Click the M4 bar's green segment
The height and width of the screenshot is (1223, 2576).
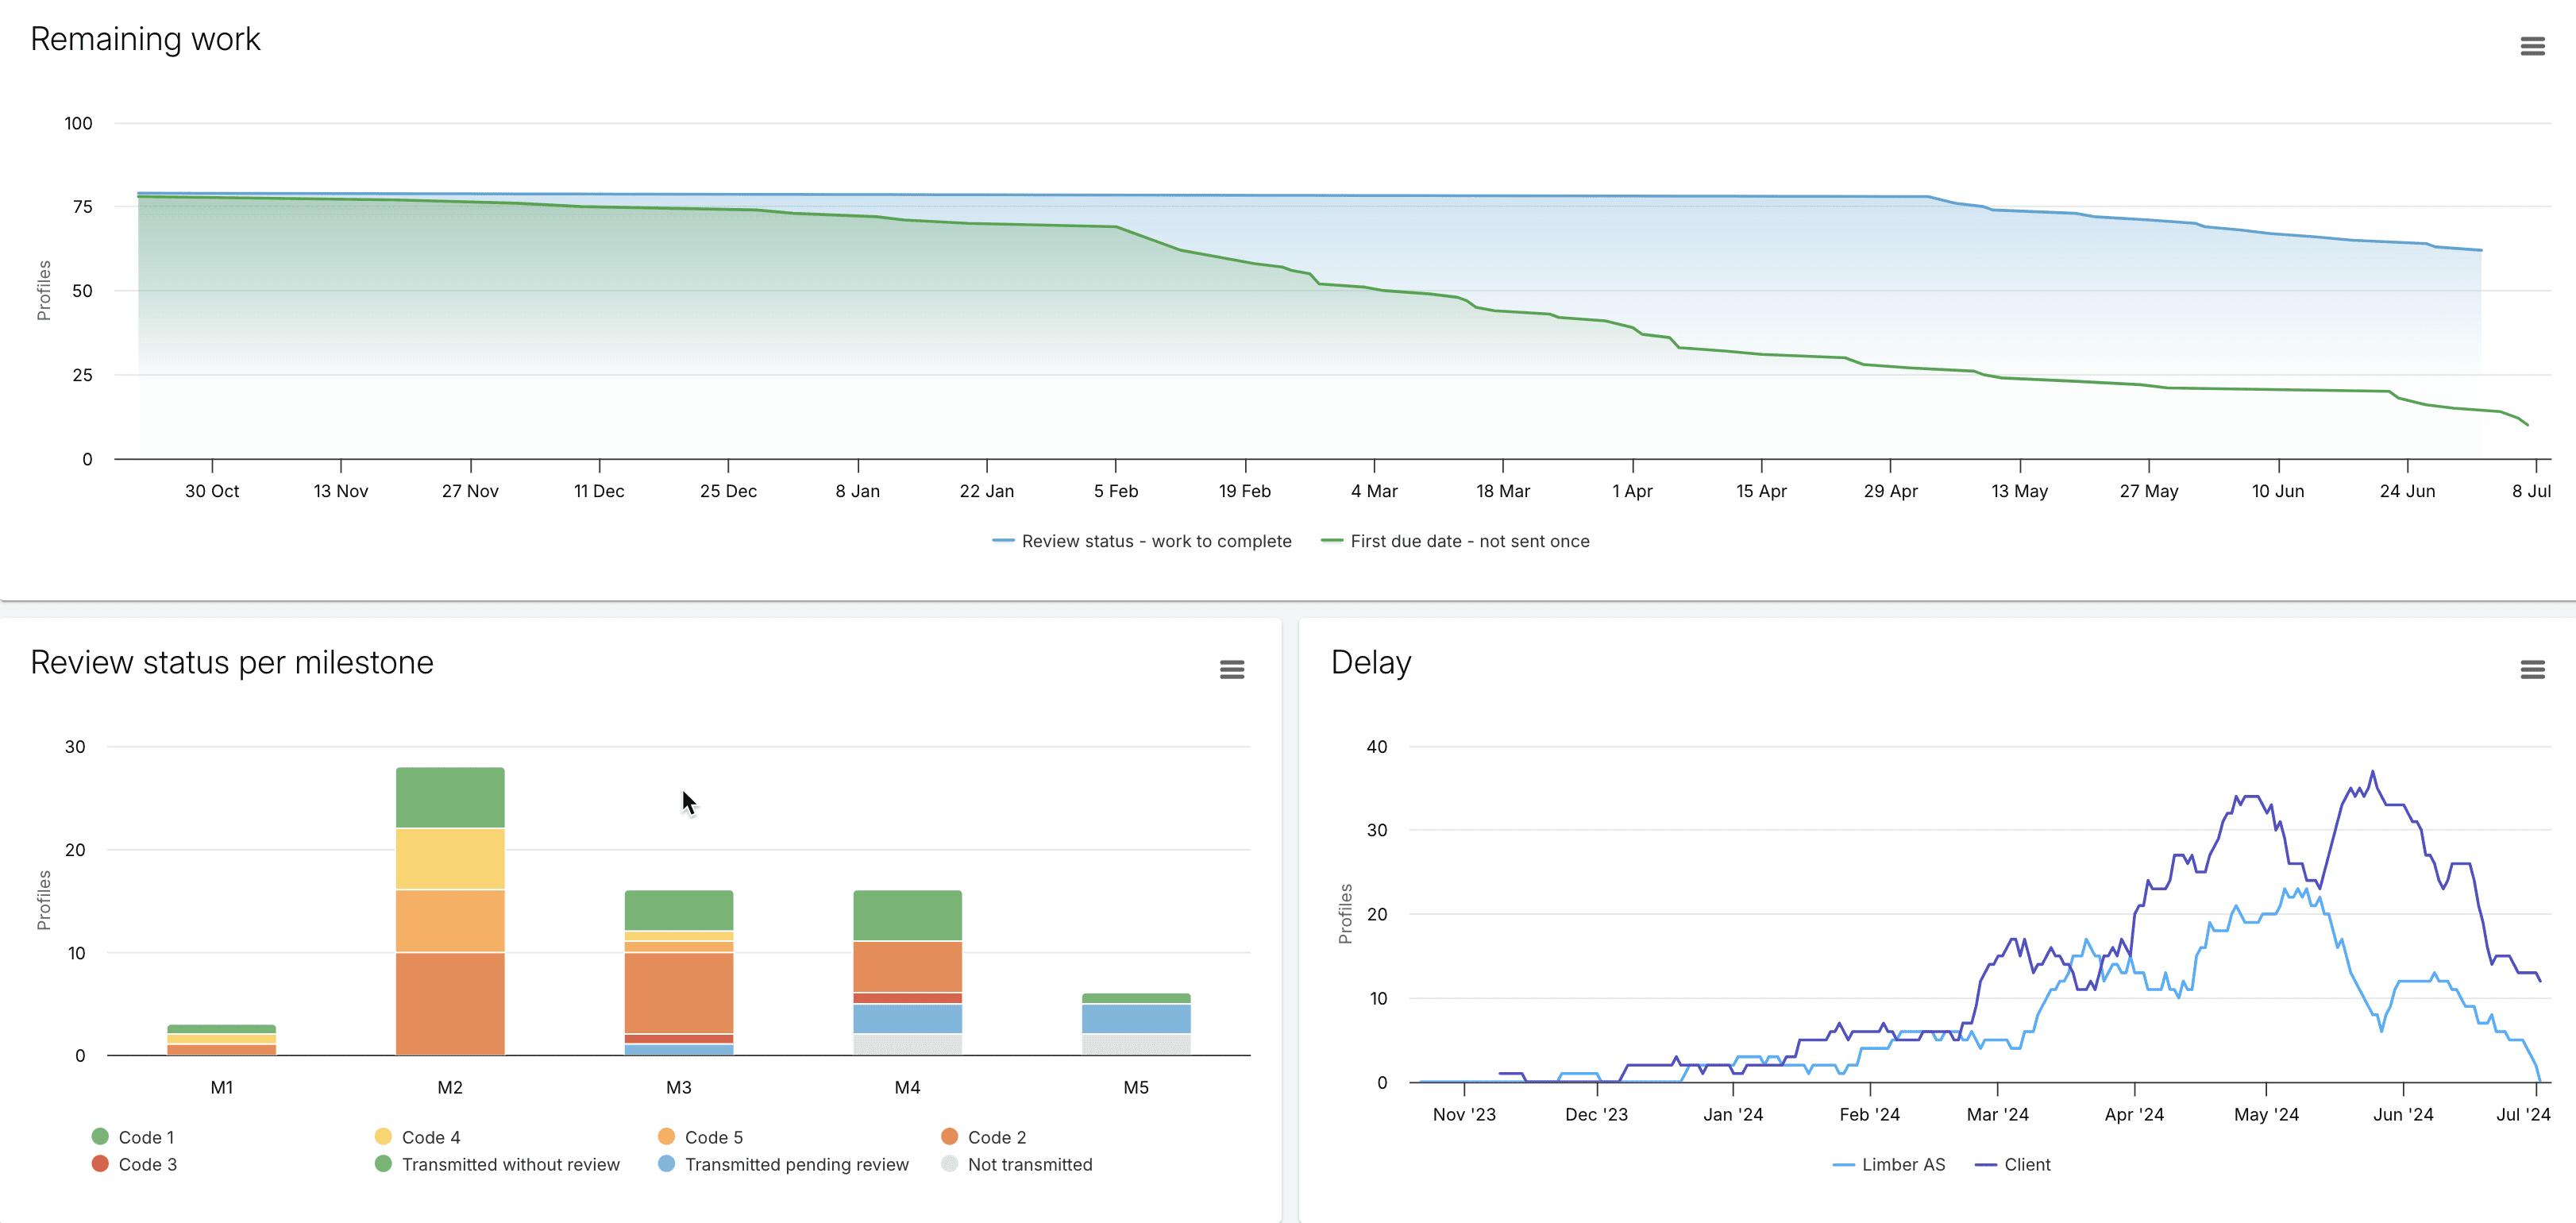click(907, 915)
